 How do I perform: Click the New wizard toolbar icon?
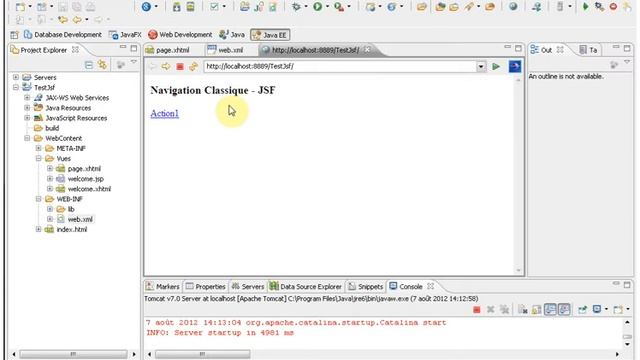point(20,7)
